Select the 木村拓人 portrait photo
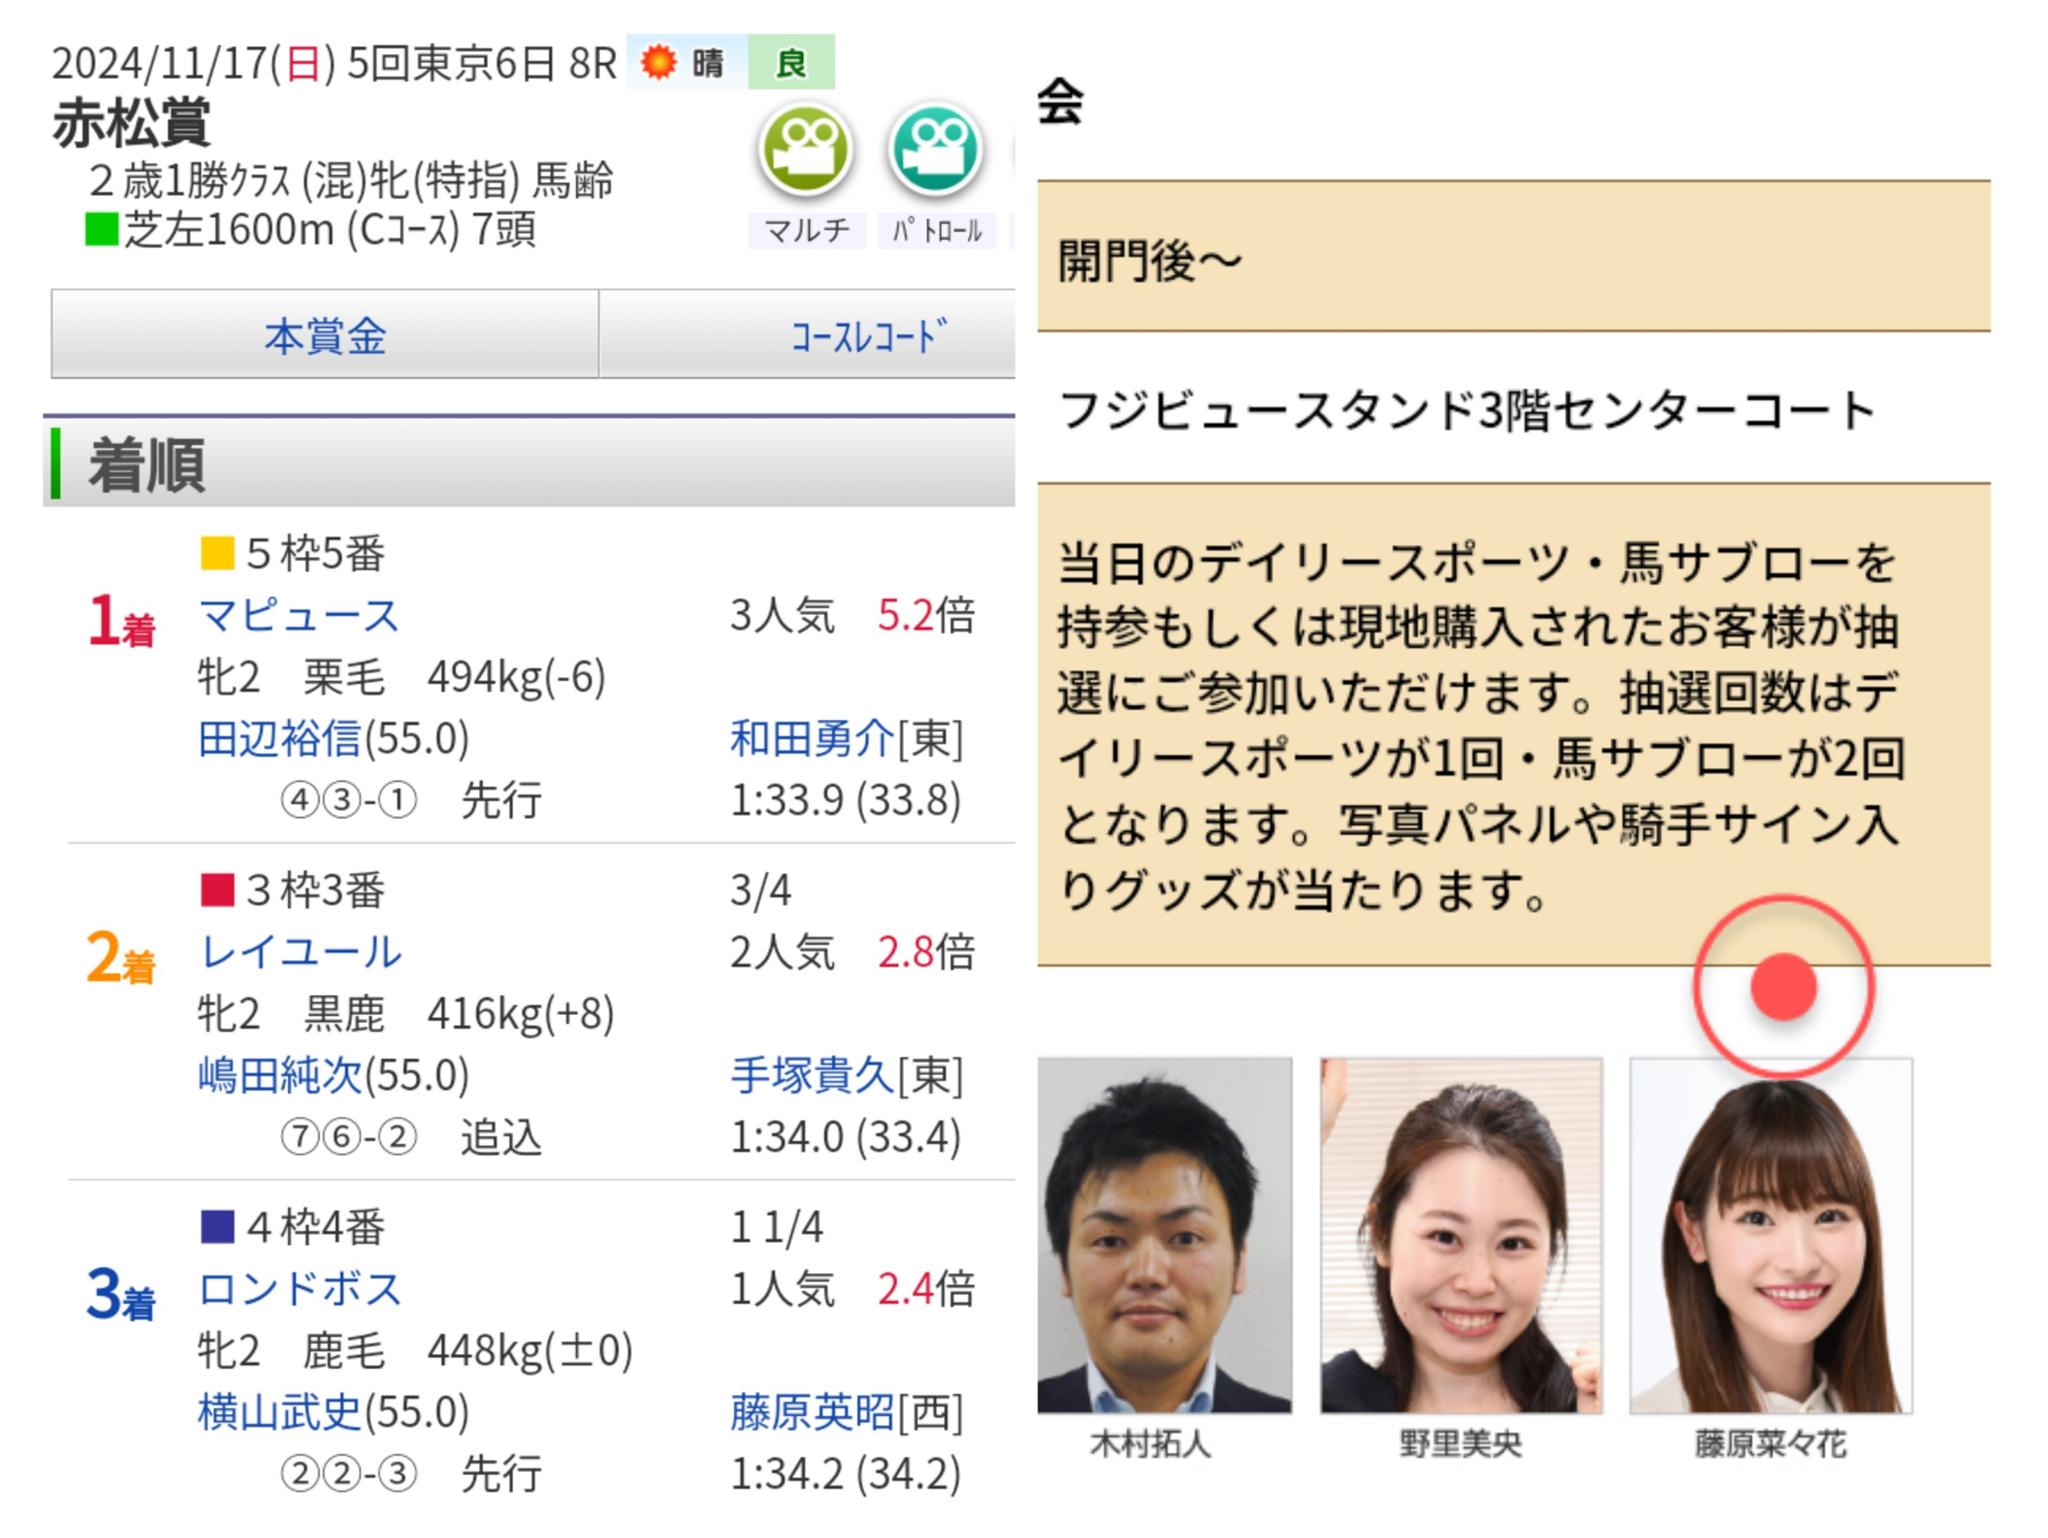 [x=1164, y=1235]
